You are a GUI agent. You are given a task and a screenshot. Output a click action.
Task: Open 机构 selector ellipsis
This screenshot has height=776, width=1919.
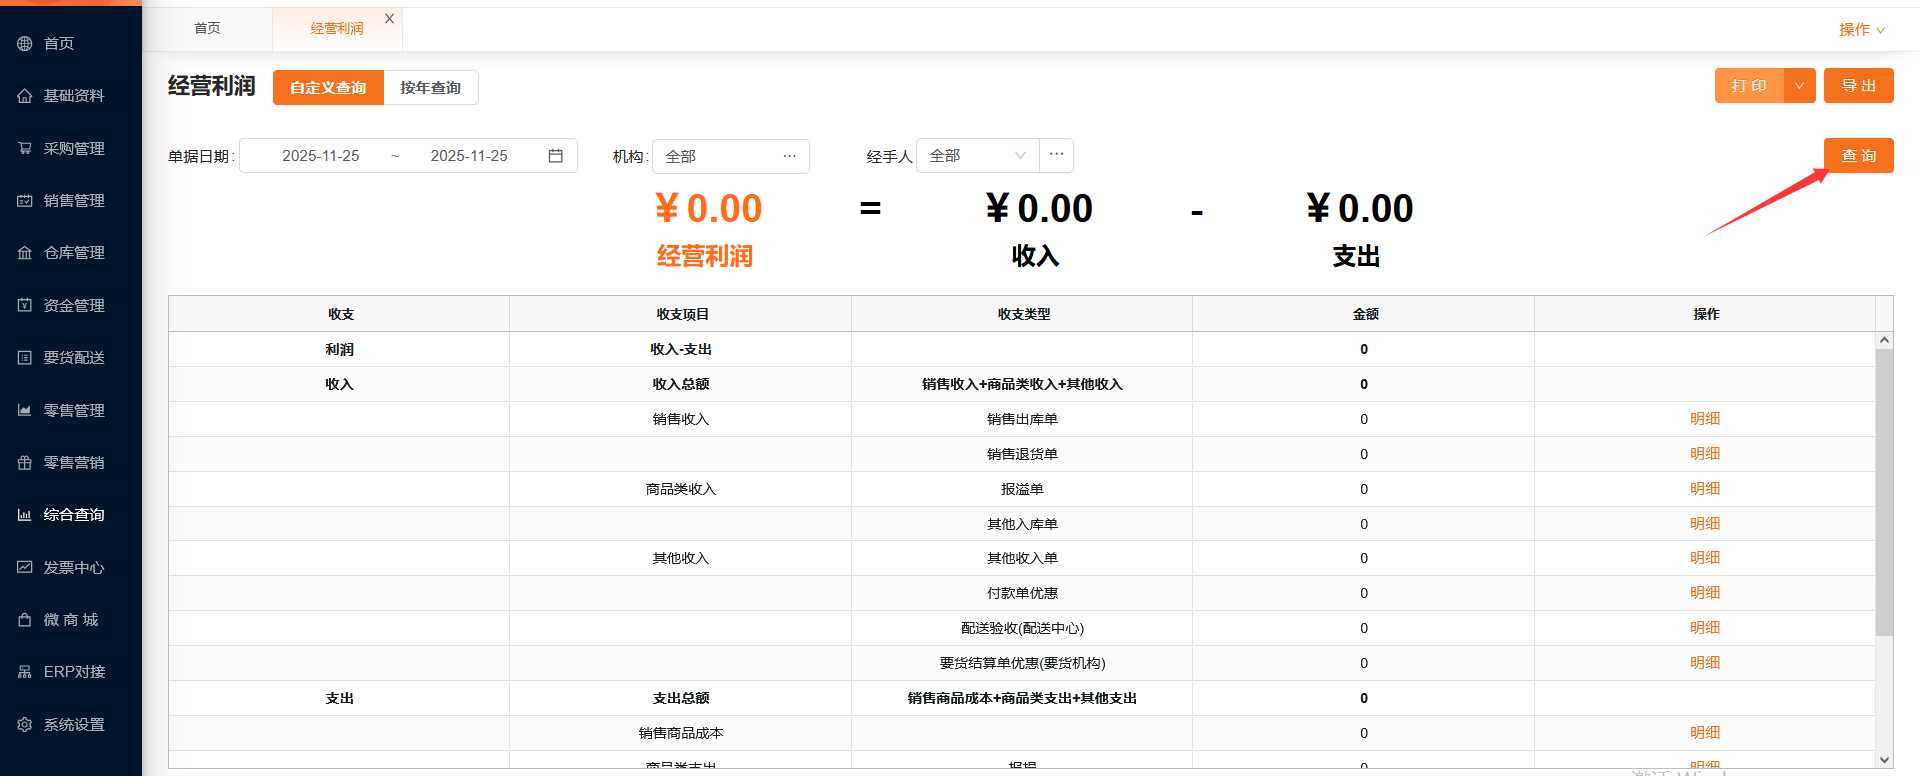click(789, 156)
